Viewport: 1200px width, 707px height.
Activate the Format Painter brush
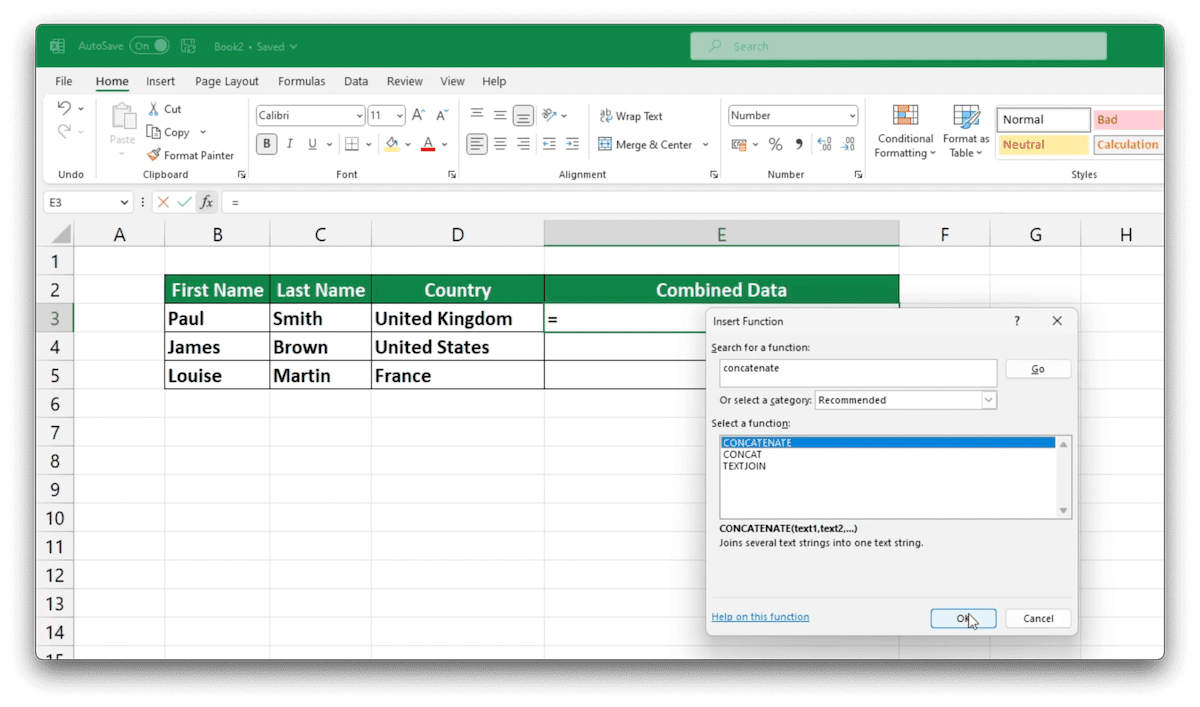154,155
